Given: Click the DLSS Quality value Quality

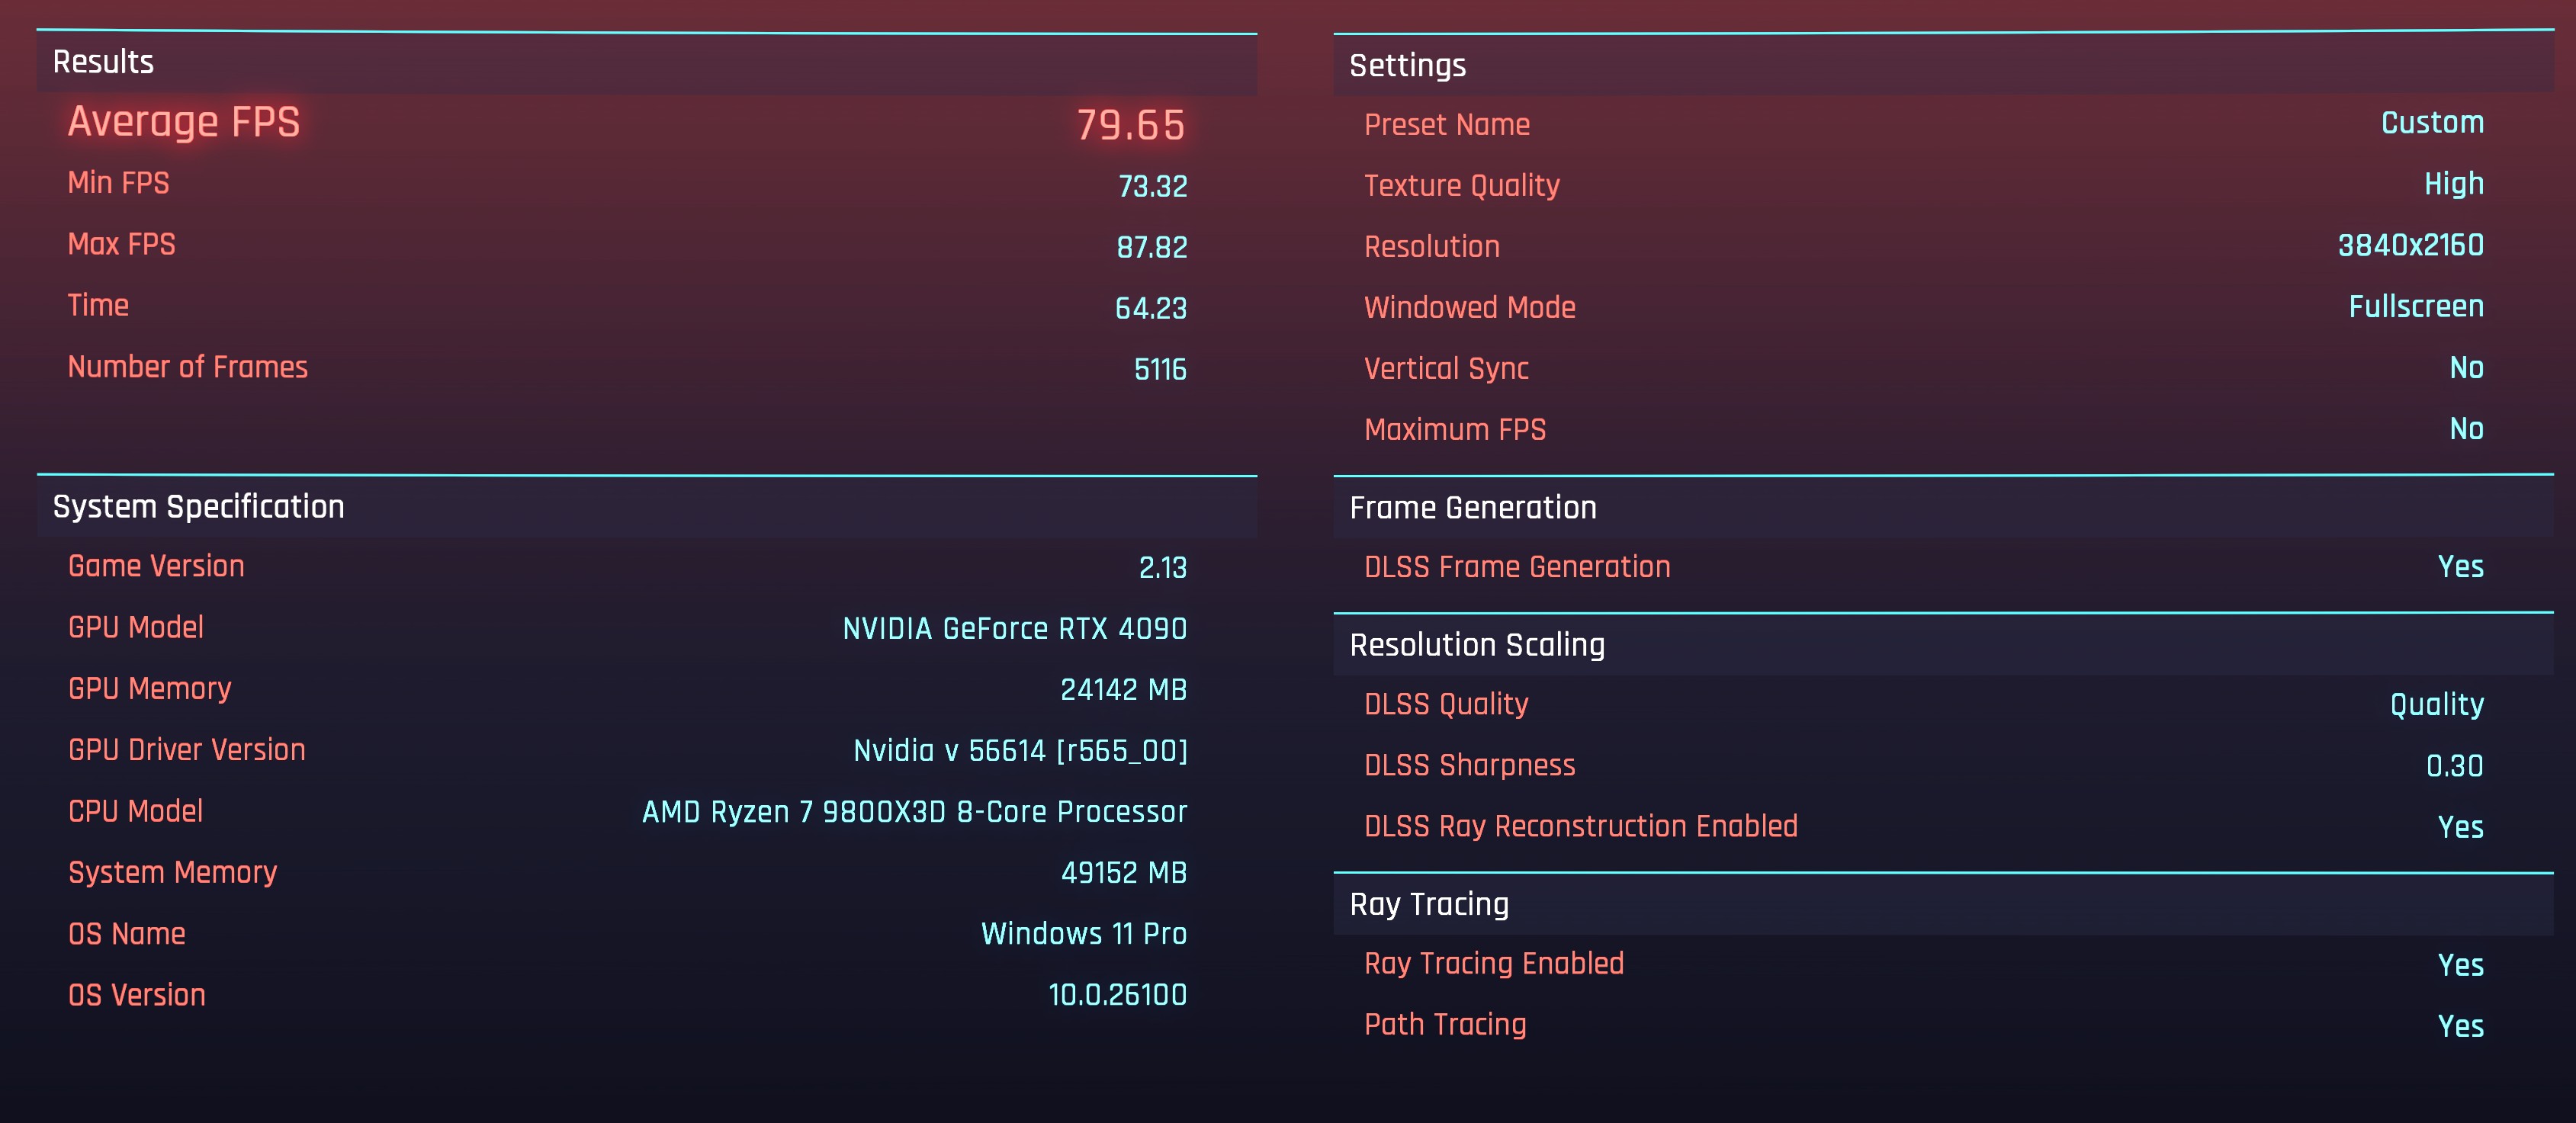Looking at the screenshot, I should pos(2437,705).
